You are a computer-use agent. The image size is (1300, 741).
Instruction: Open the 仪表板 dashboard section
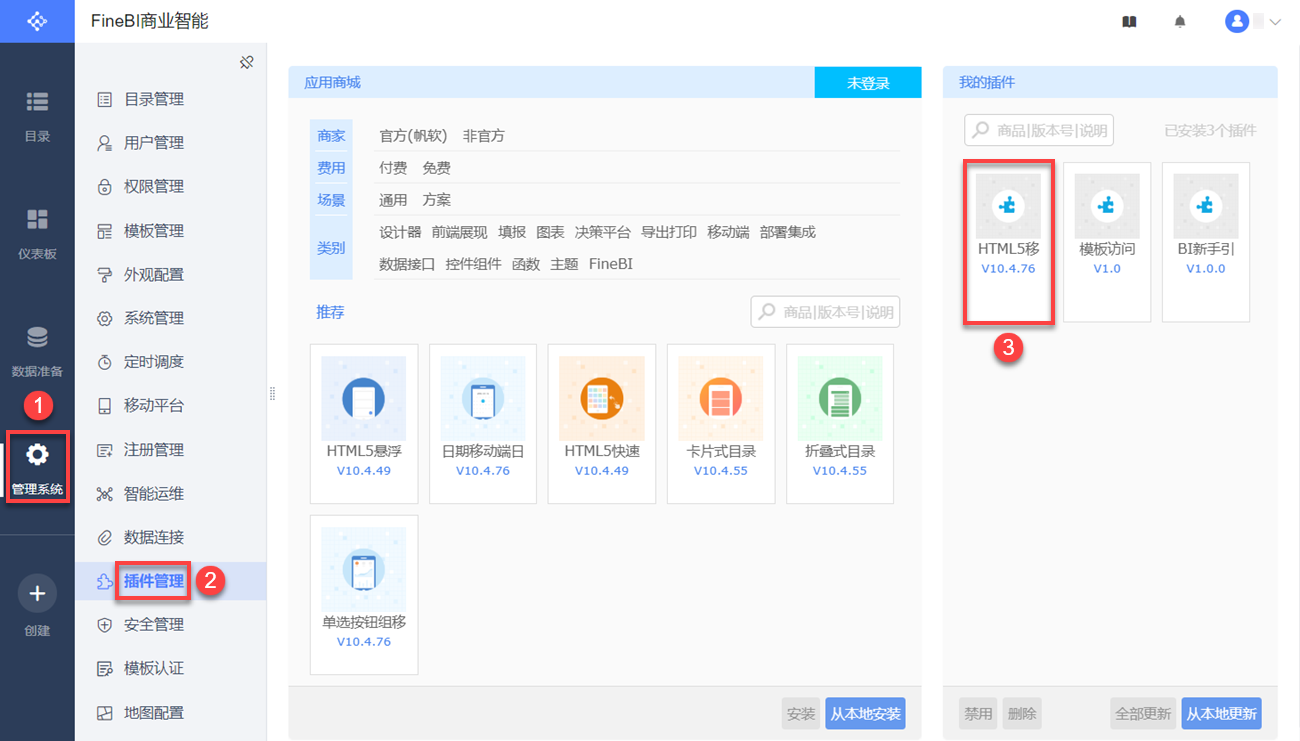pos(37,234)
